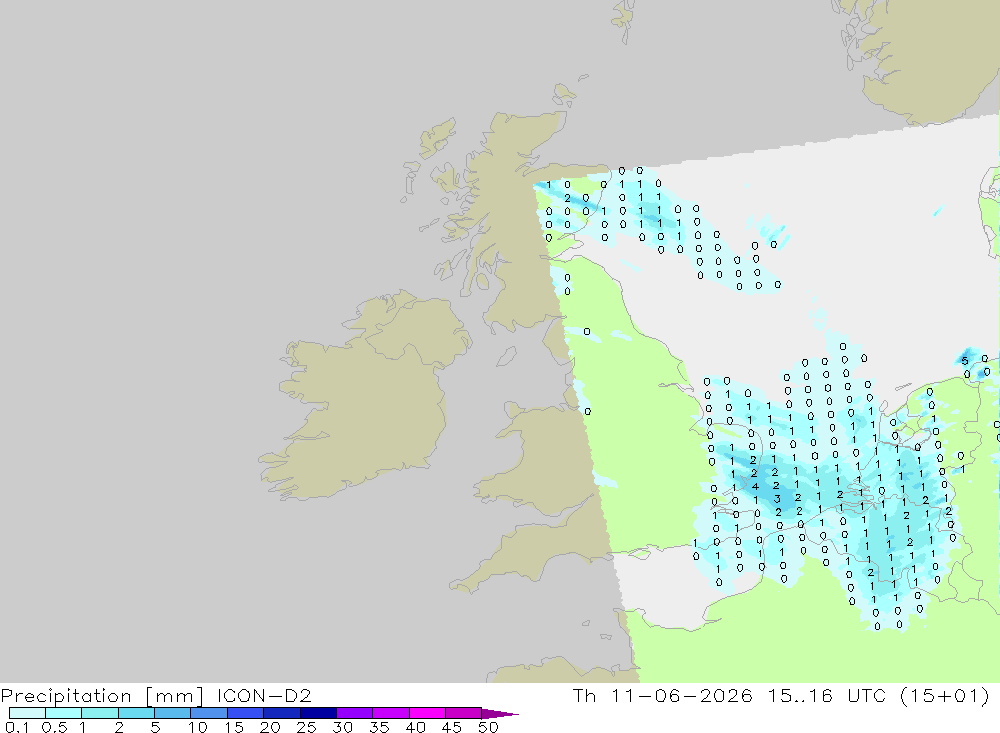
Task: Click the '11-06-2026' date text
Action: click(682, 695)
